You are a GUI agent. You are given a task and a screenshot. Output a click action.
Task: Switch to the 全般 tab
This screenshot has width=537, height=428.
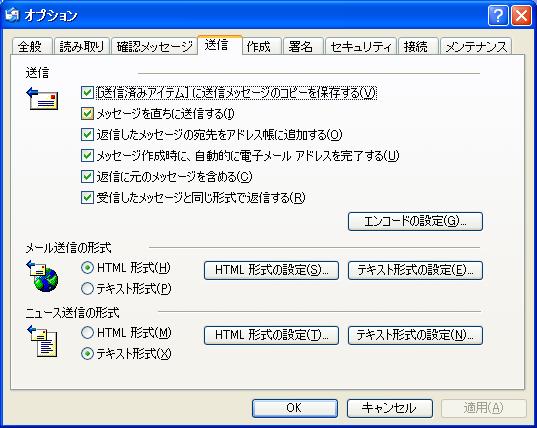(32, 46)
